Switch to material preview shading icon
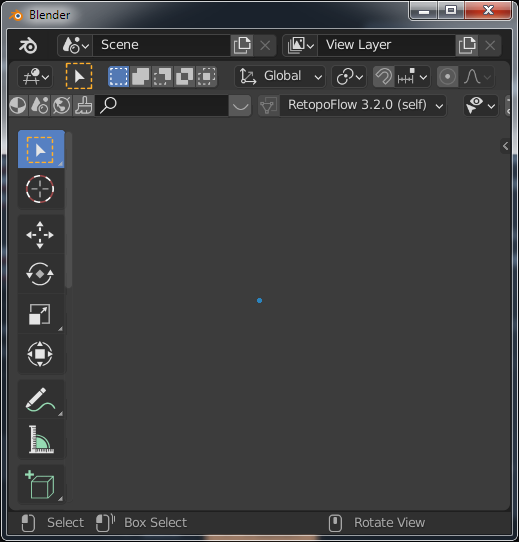Screen dimensions: 519x542 pyautogui.click(x=40, y=105)
